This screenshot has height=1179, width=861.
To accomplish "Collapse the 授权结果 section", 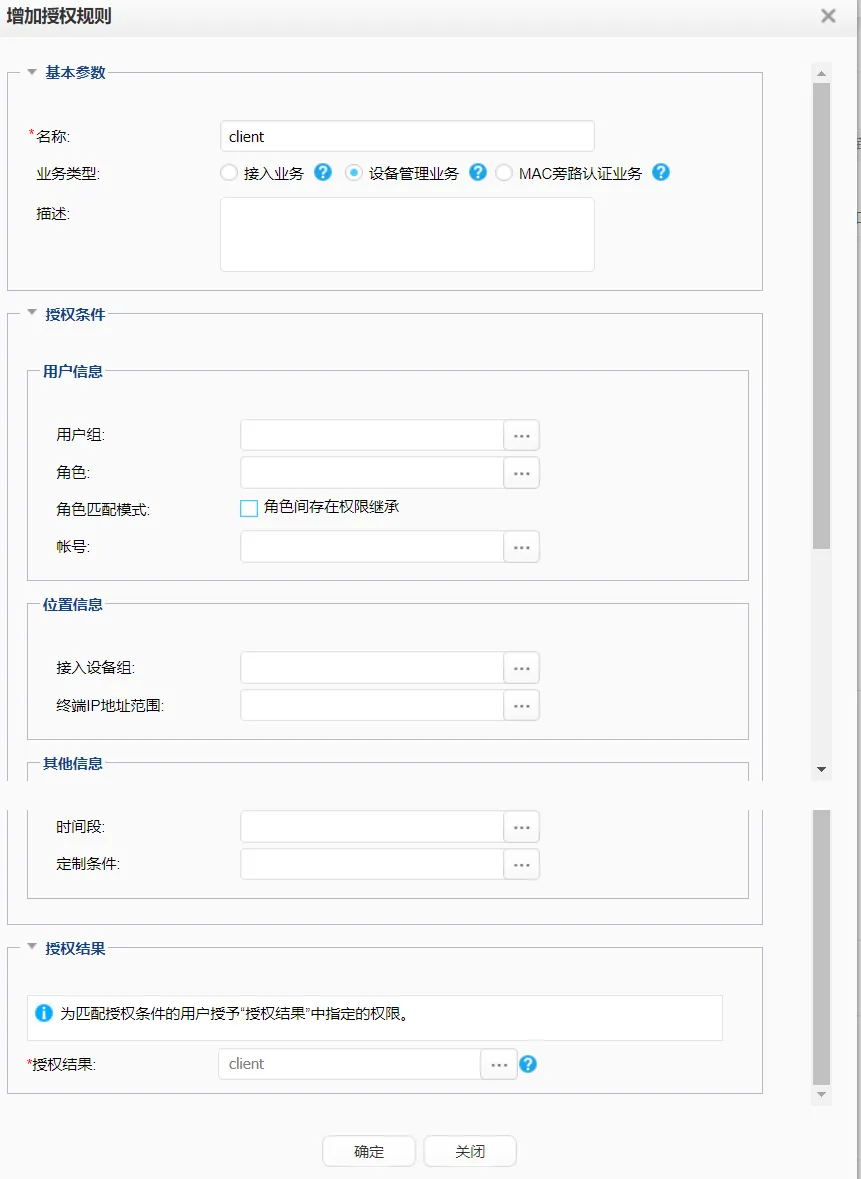I will pos(32,947).
